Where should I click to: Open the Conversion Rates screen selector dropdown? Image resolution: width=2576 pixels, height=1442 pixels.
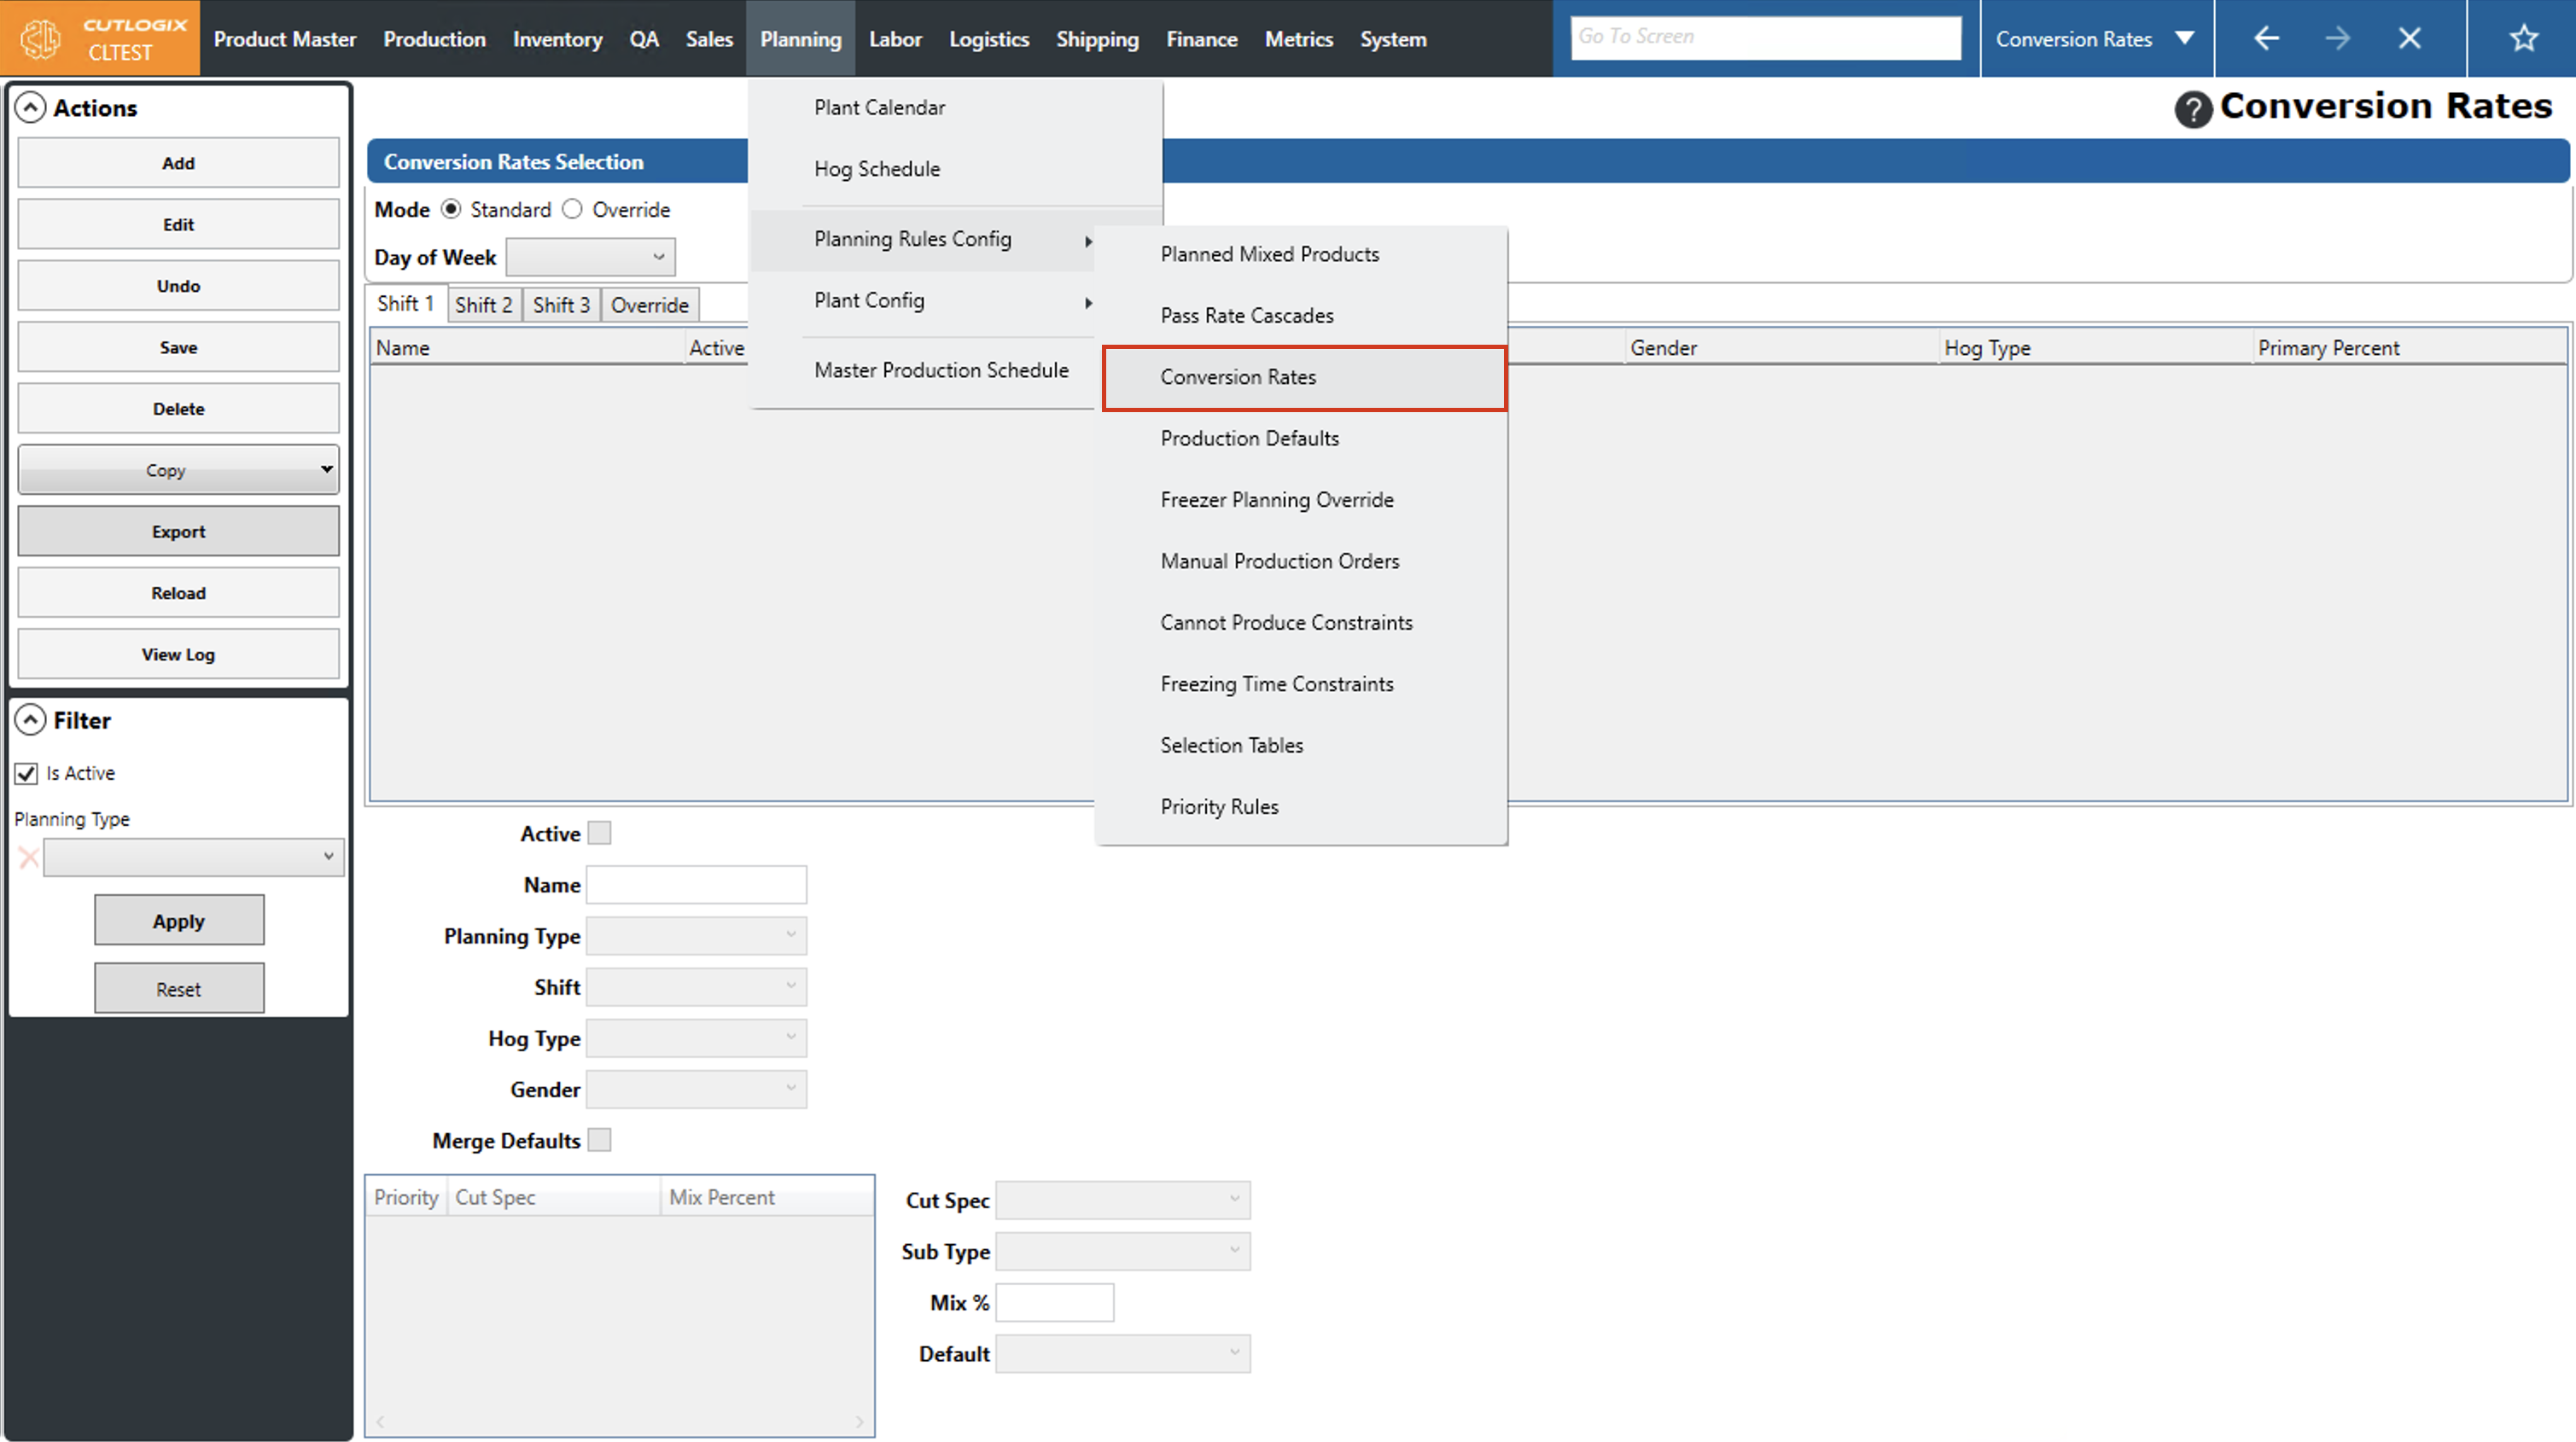coord(2185,39)
